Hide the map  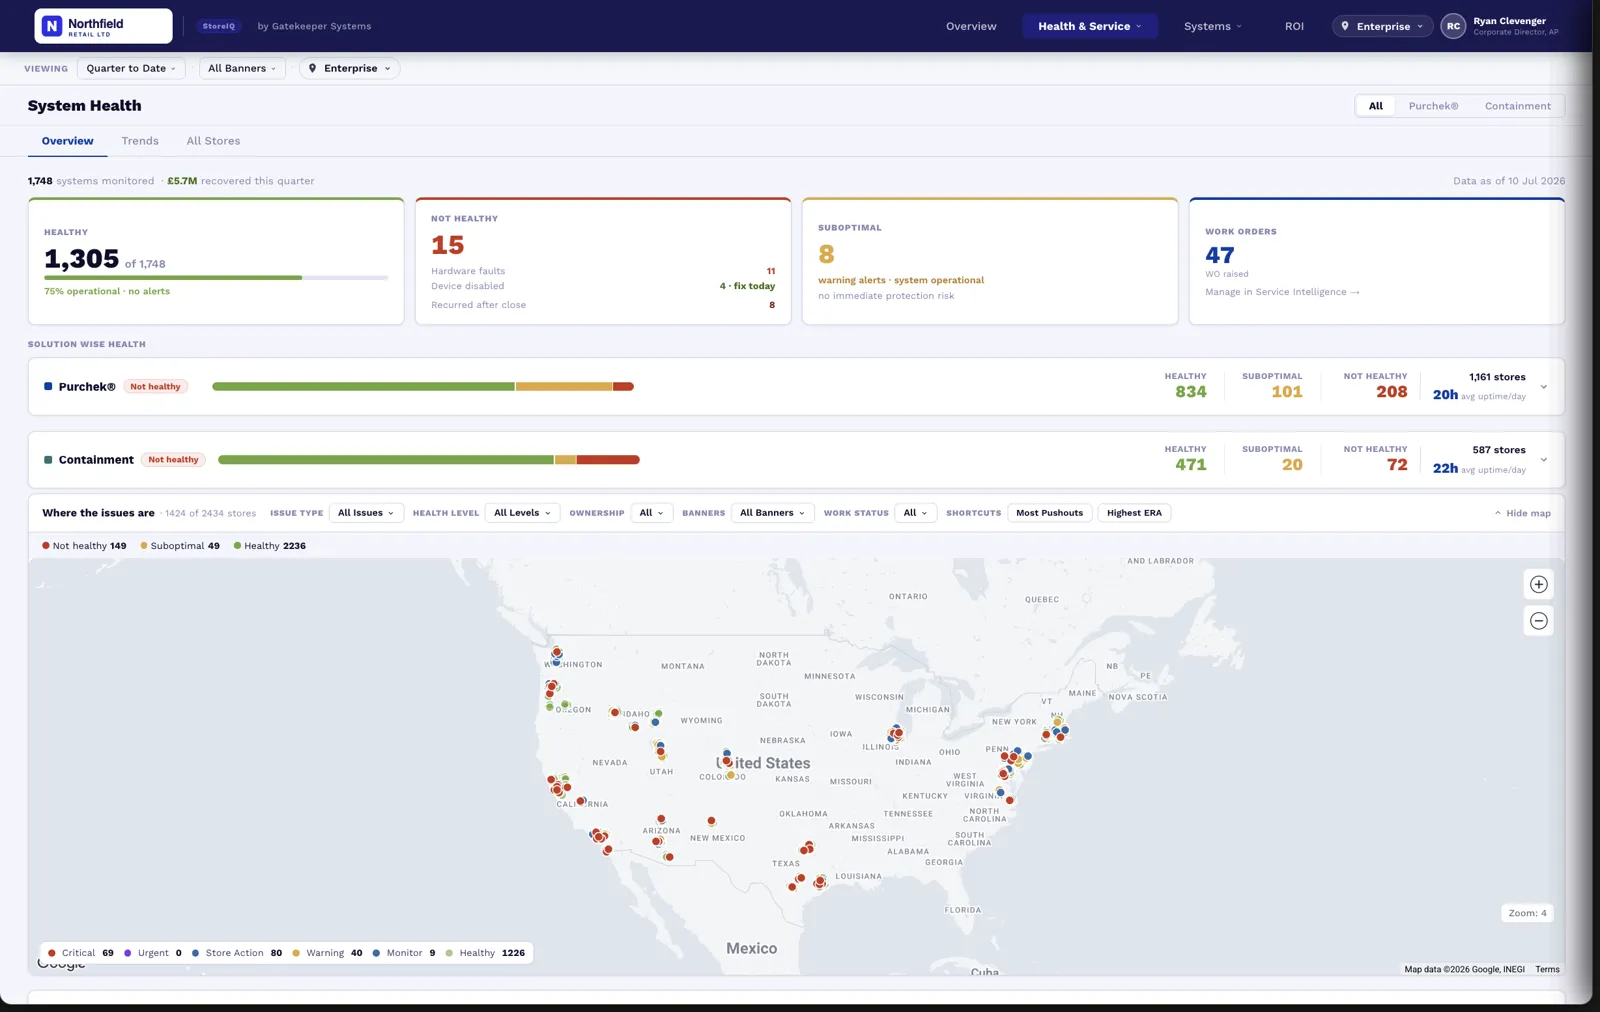1522,513
